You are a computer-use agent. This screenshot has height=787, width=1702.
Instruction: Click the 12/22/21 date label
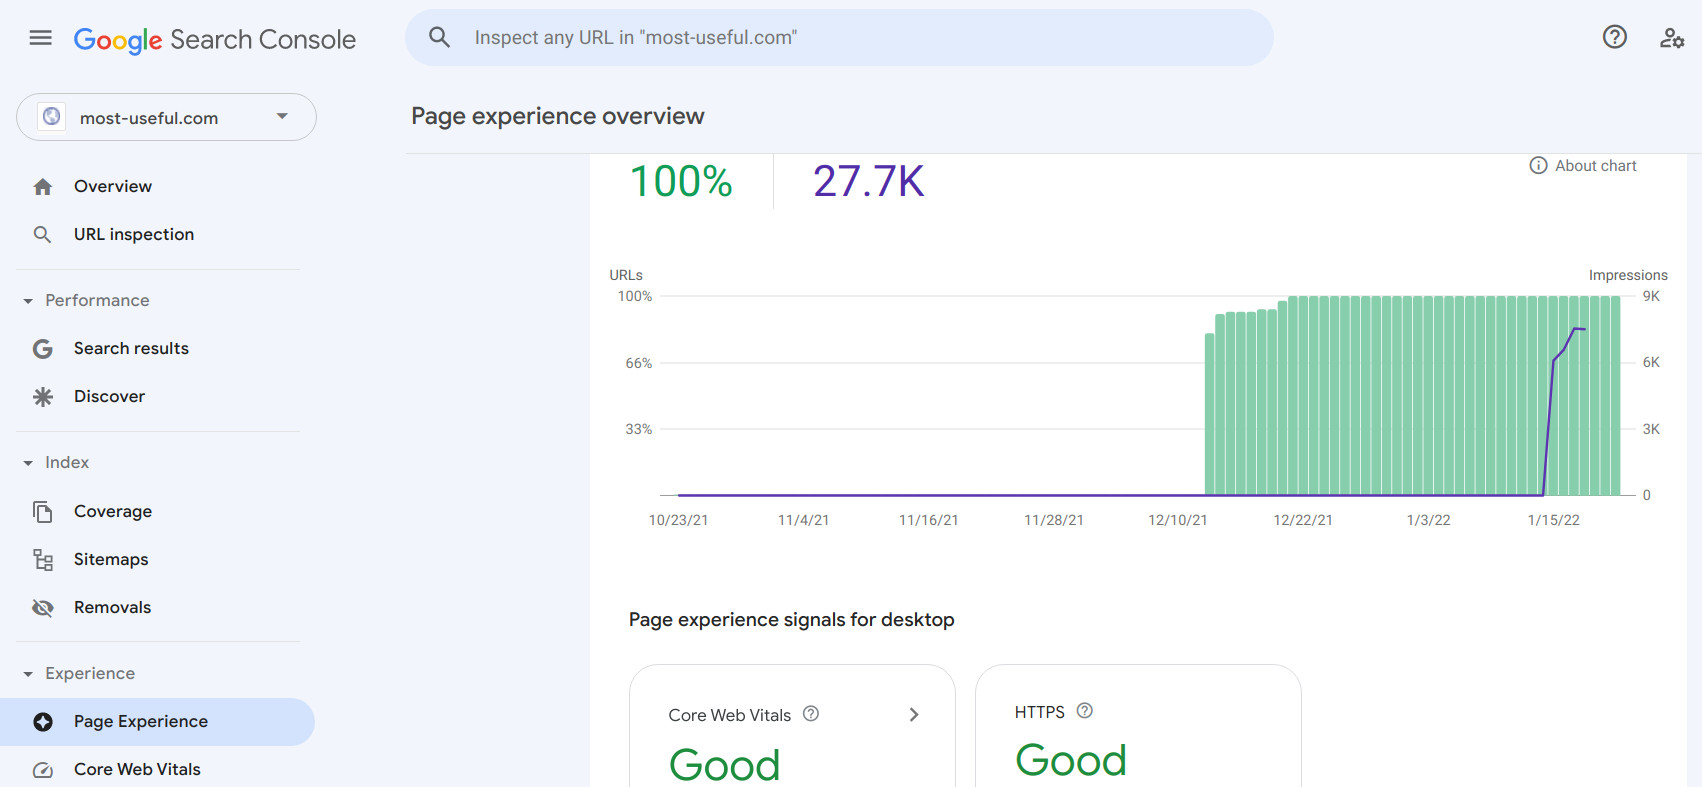pos(1302,520)
